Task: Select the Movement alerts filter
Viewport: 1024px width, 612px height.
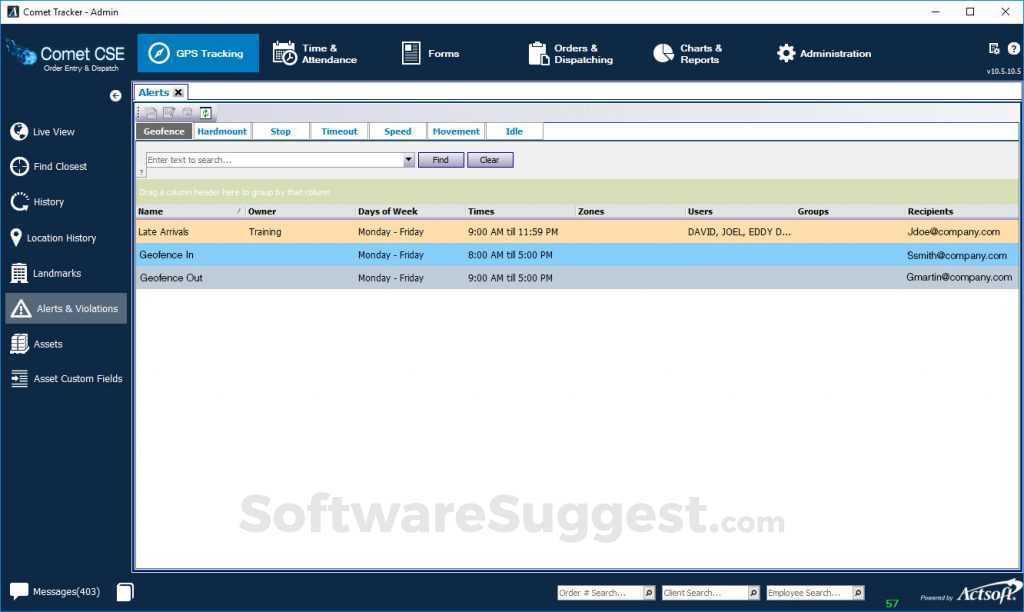Action: point(456,131)
